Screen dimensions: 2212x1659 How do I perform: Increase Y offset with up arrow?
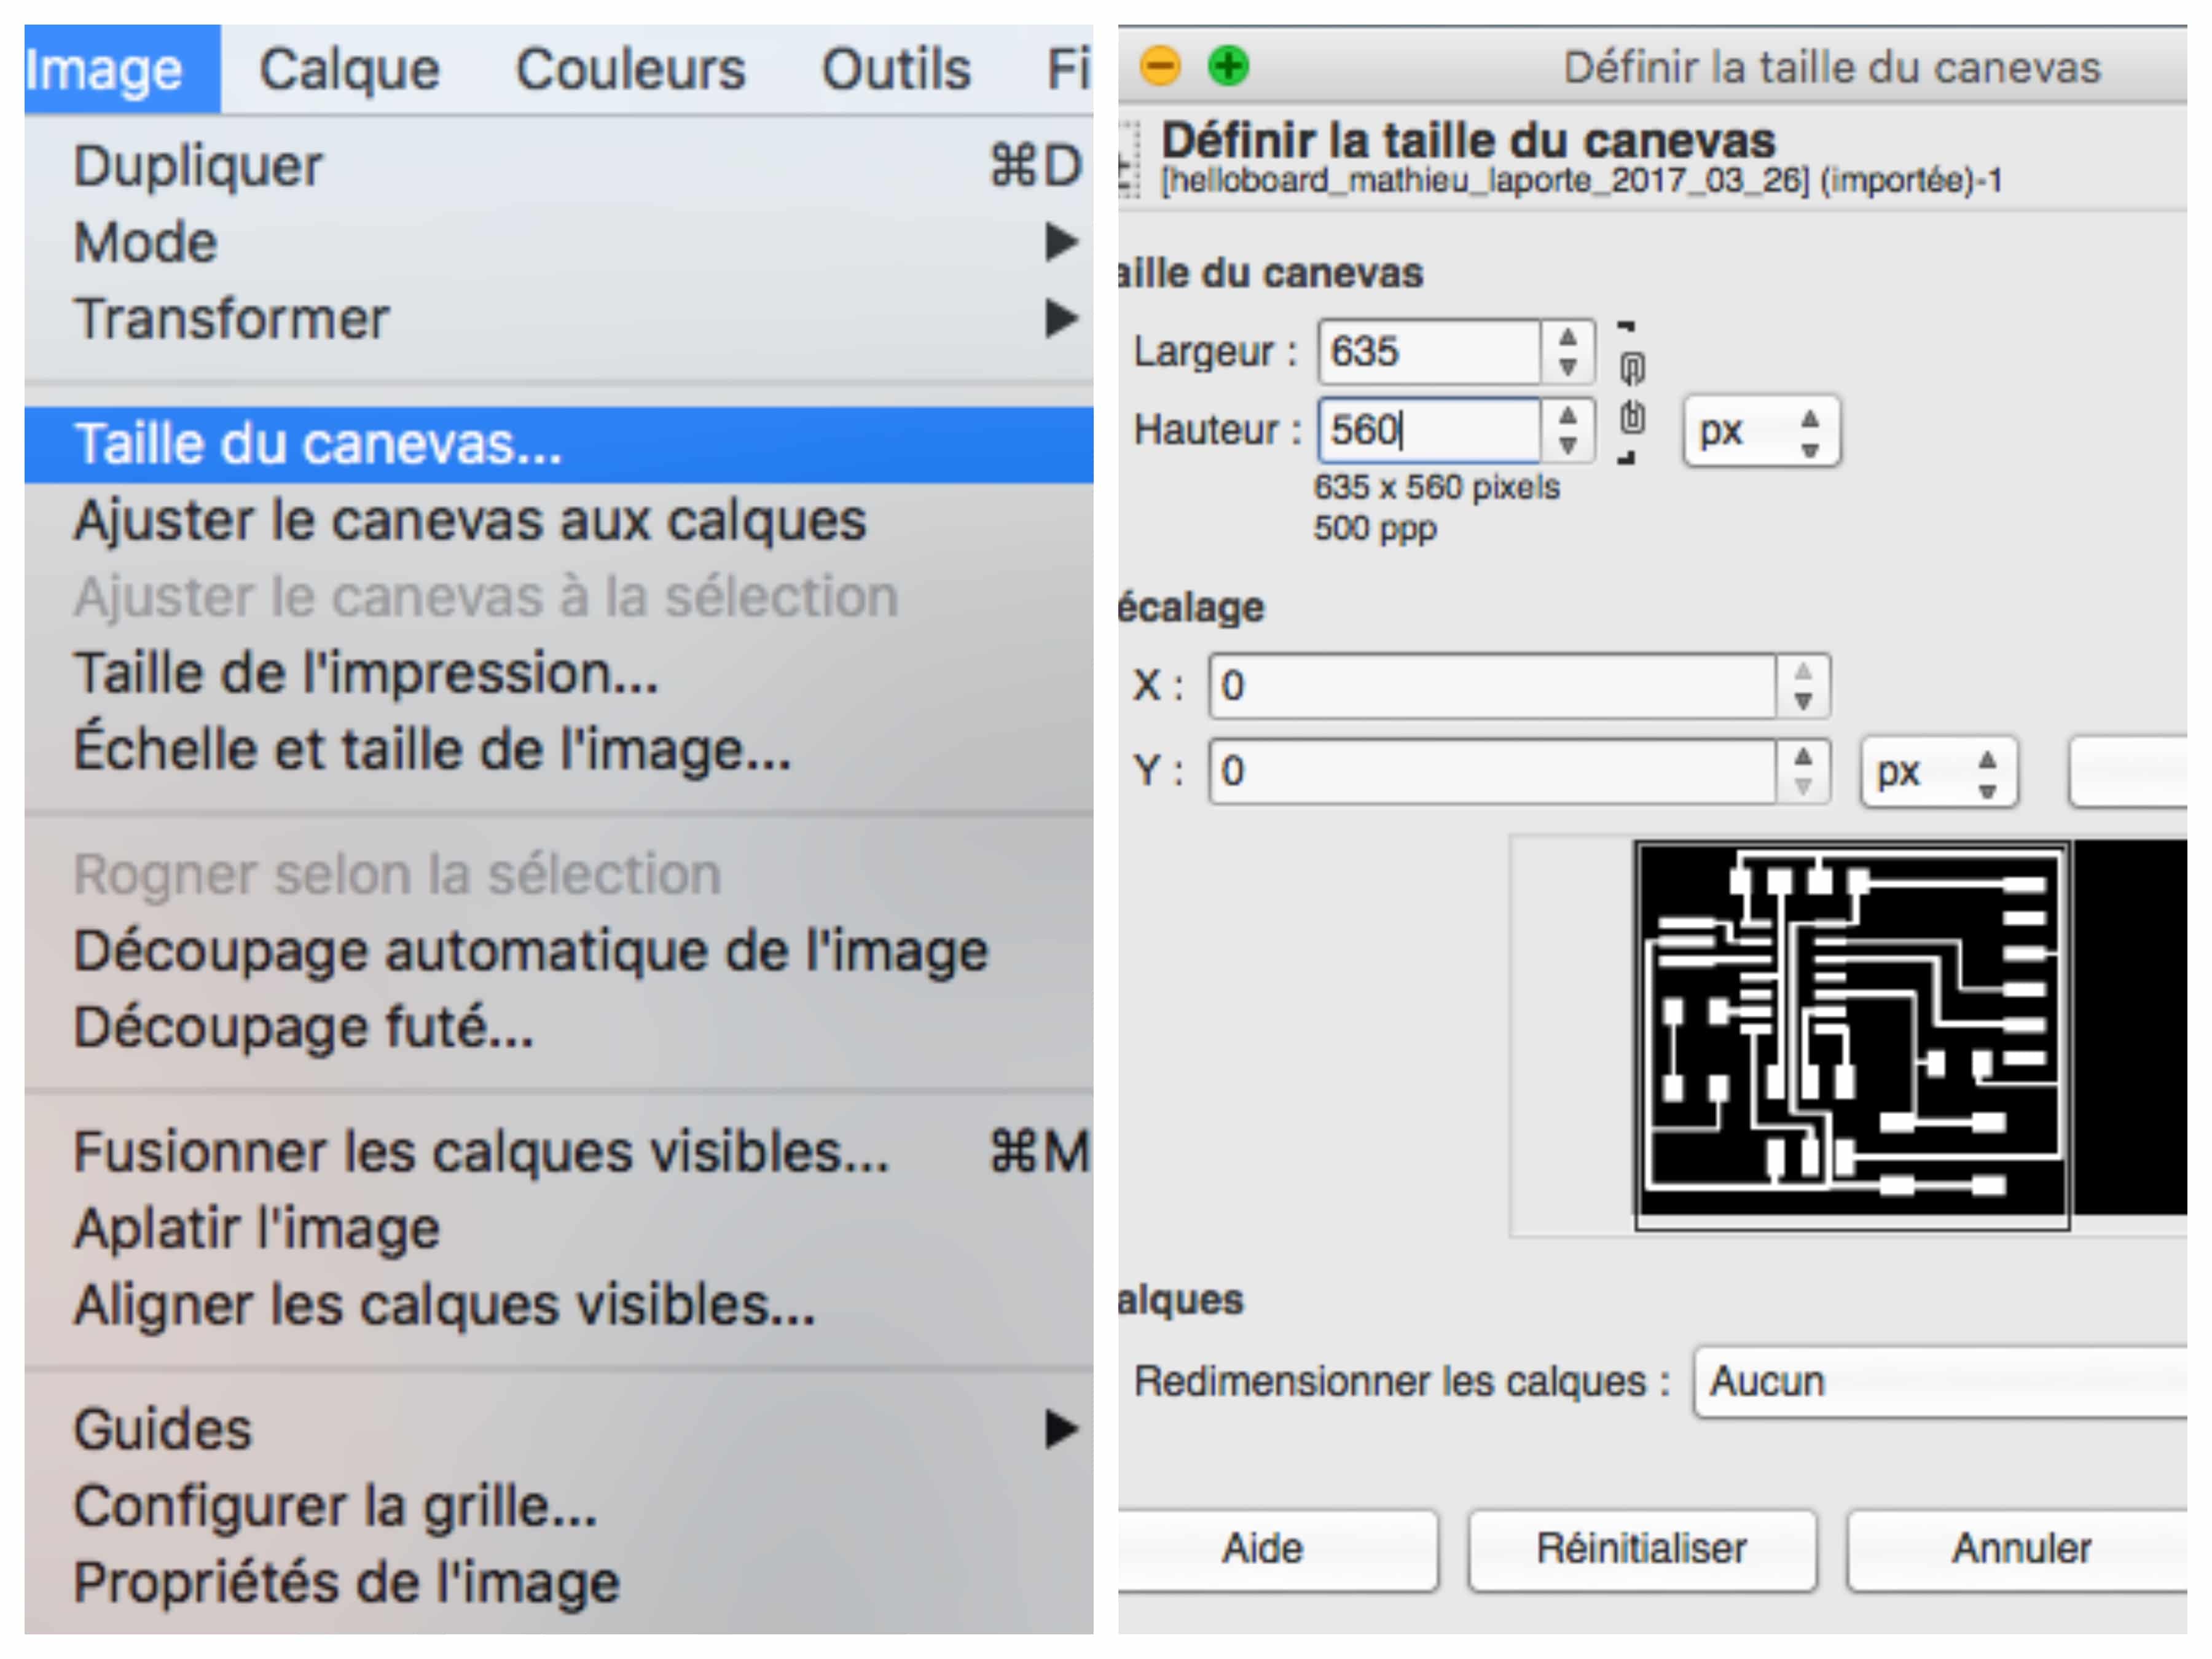point(1803,756)
